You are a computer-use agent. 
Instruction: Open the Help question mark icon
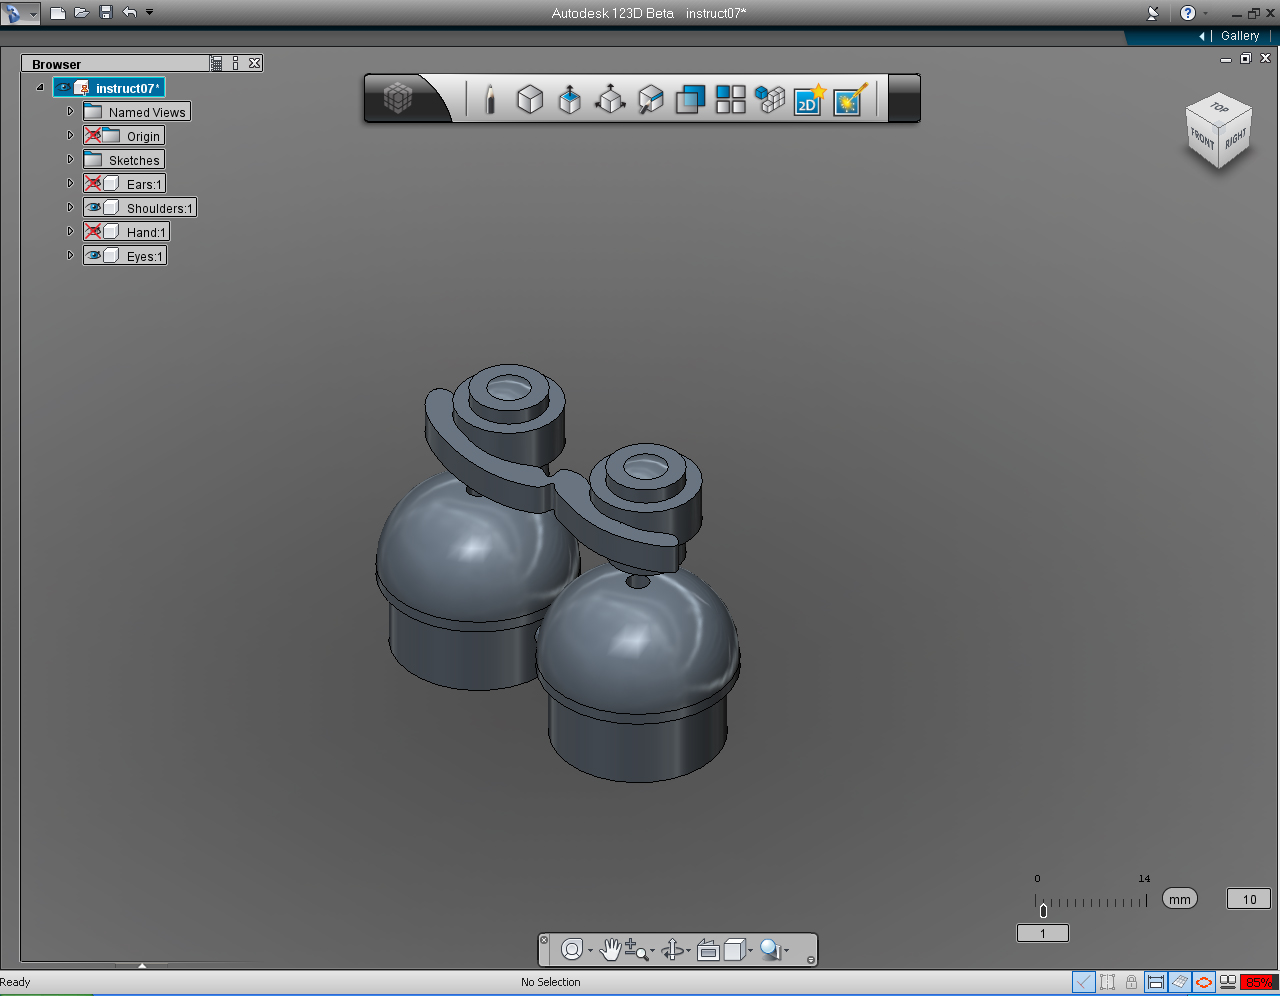tap(1188, 13)
